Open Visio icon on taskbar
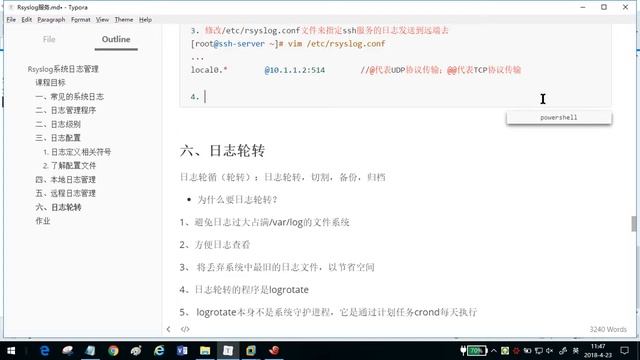This screenshot has width=640, height=360. (x=182, y=351)
